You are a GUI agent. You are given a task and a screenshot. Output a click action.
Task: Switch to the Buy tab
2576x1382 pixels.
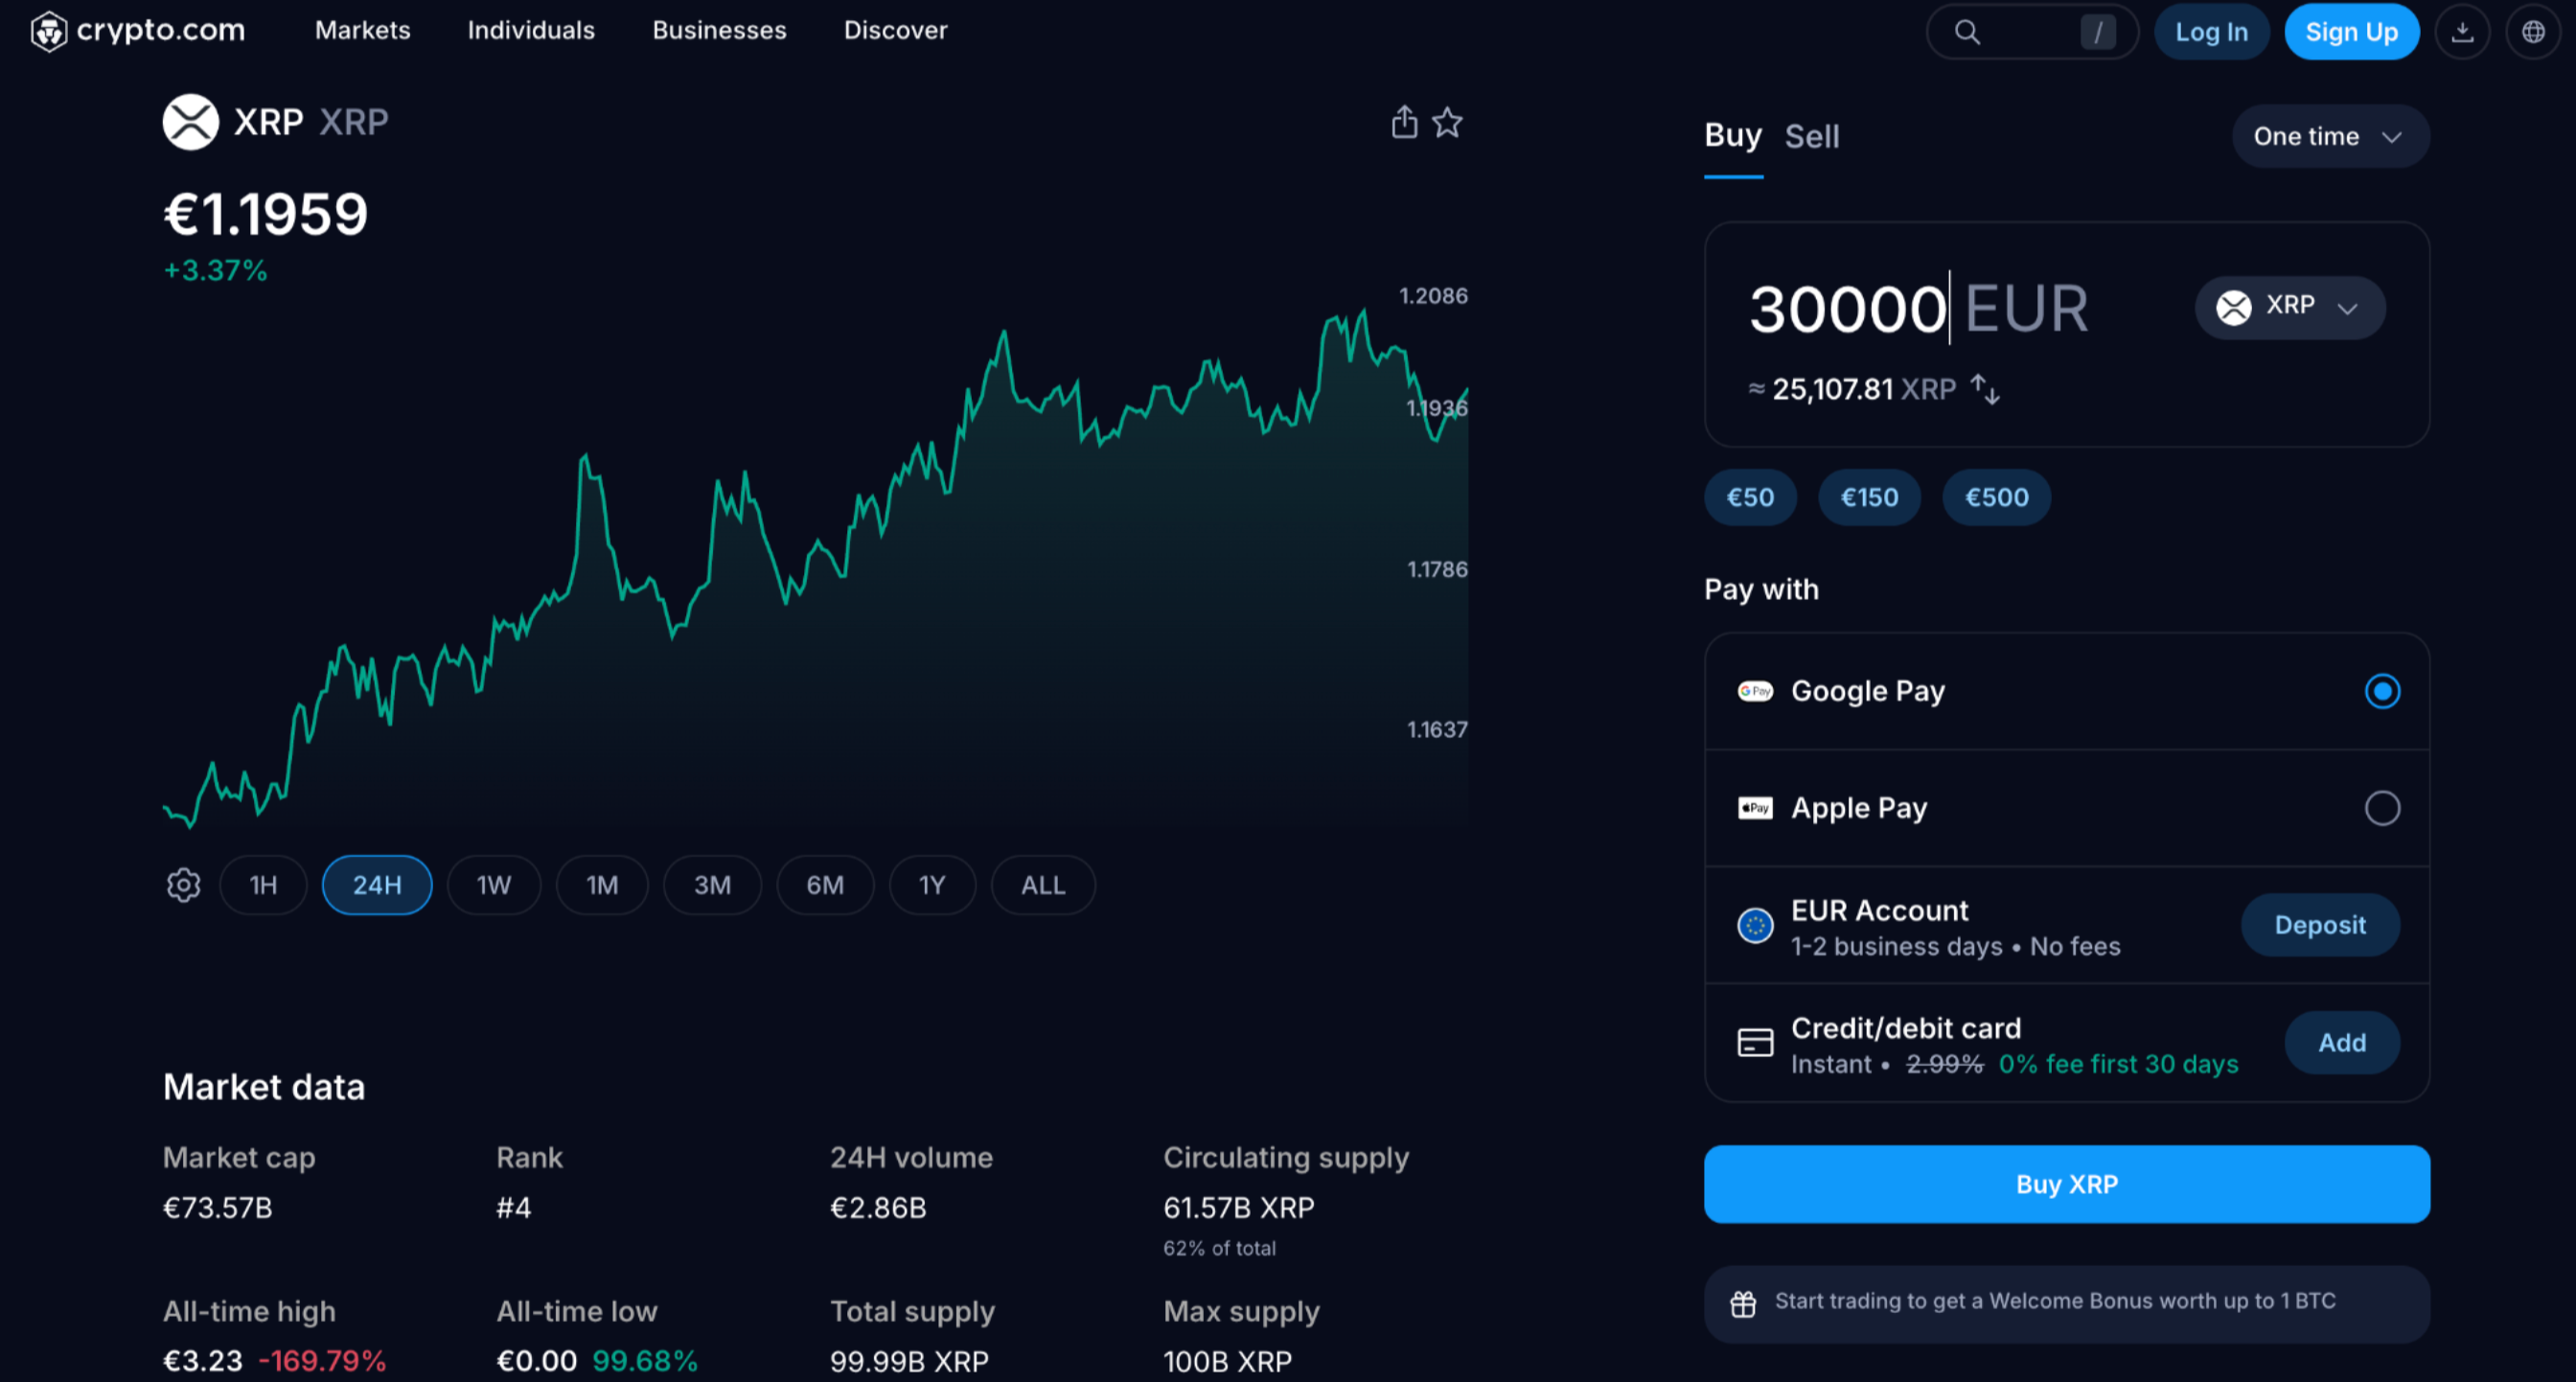(x=1733, y=136)
